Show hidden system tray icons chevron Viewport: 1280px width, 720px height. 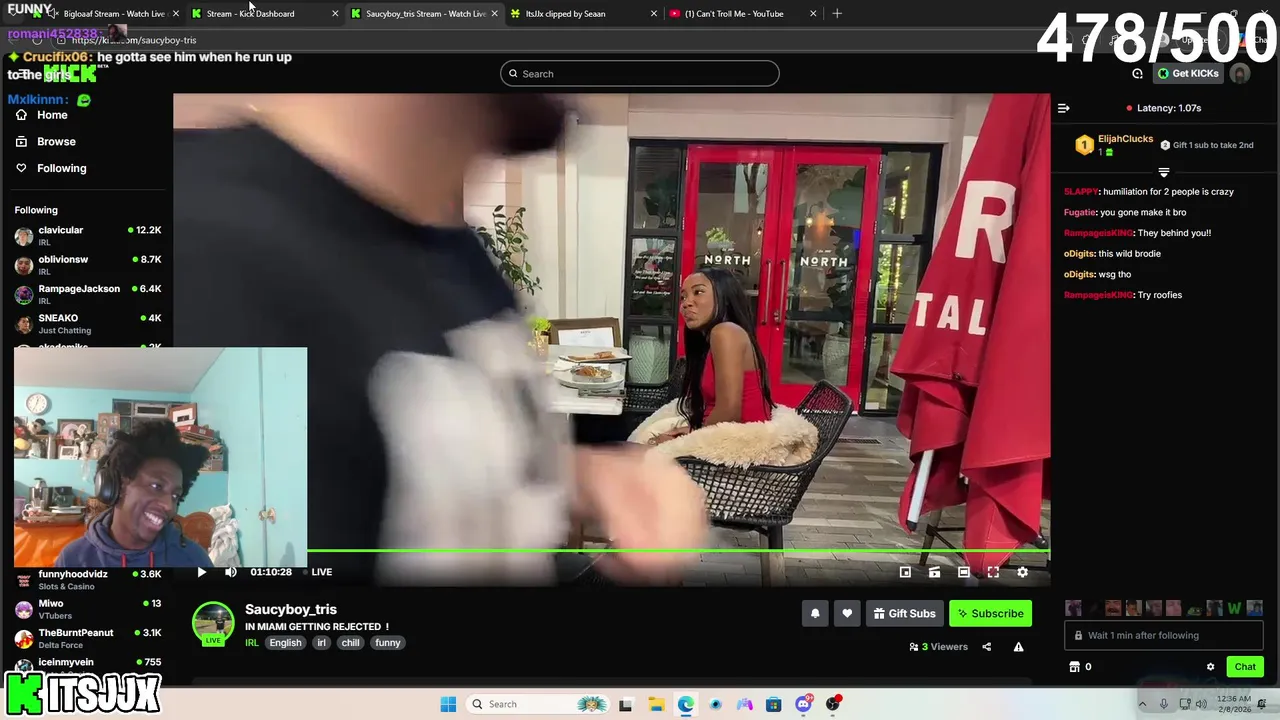pos(1142,704)
